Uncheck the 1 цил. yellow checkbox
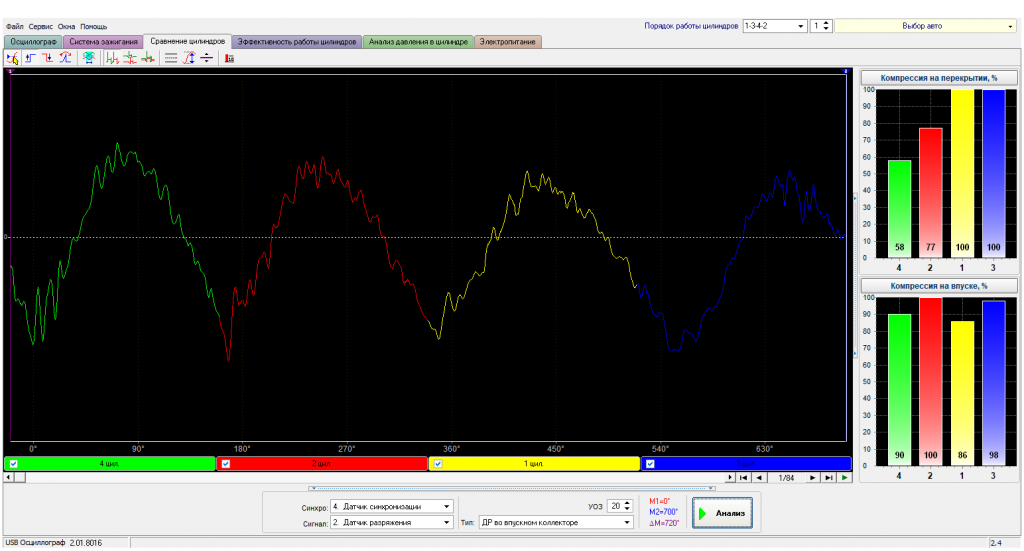 point(438,464)
